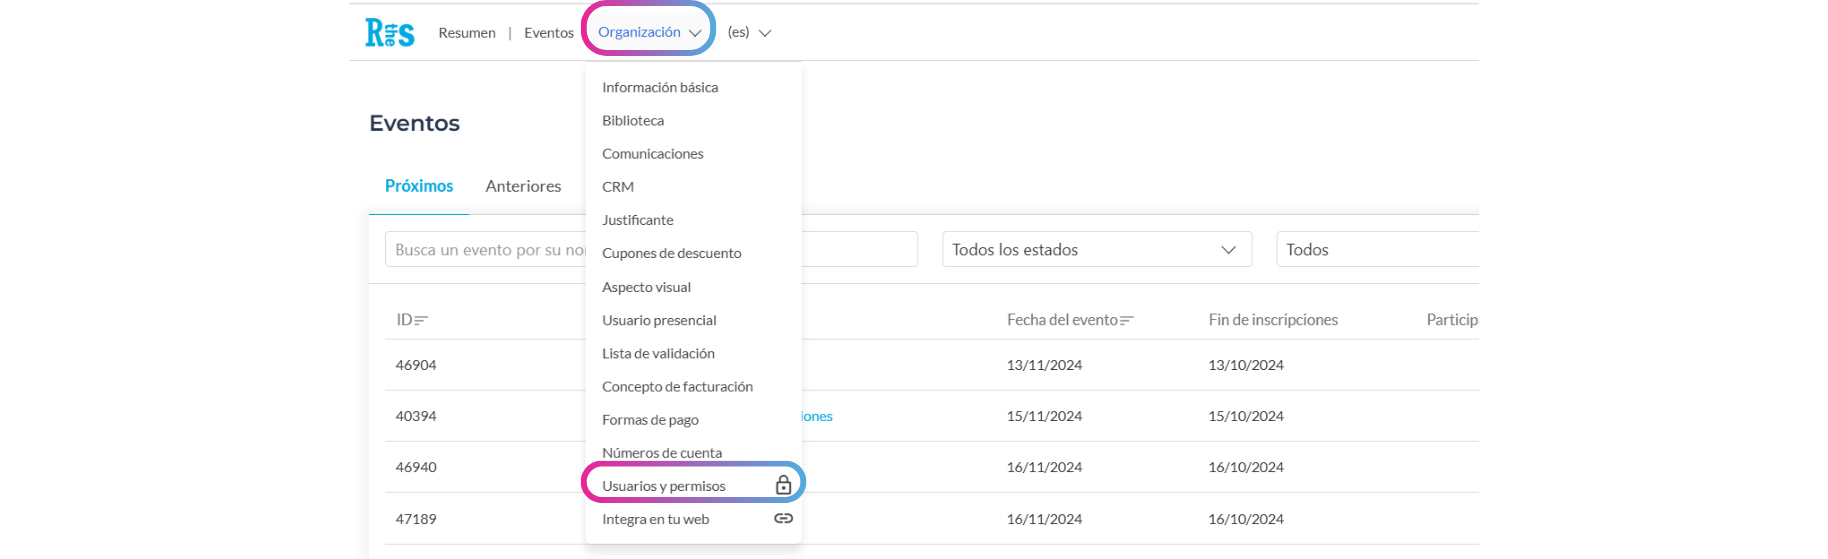Image resolution: width=1828 pixels, height=559 pixels.
Task: Go to Formas de pago
Action: click(650, 420)
